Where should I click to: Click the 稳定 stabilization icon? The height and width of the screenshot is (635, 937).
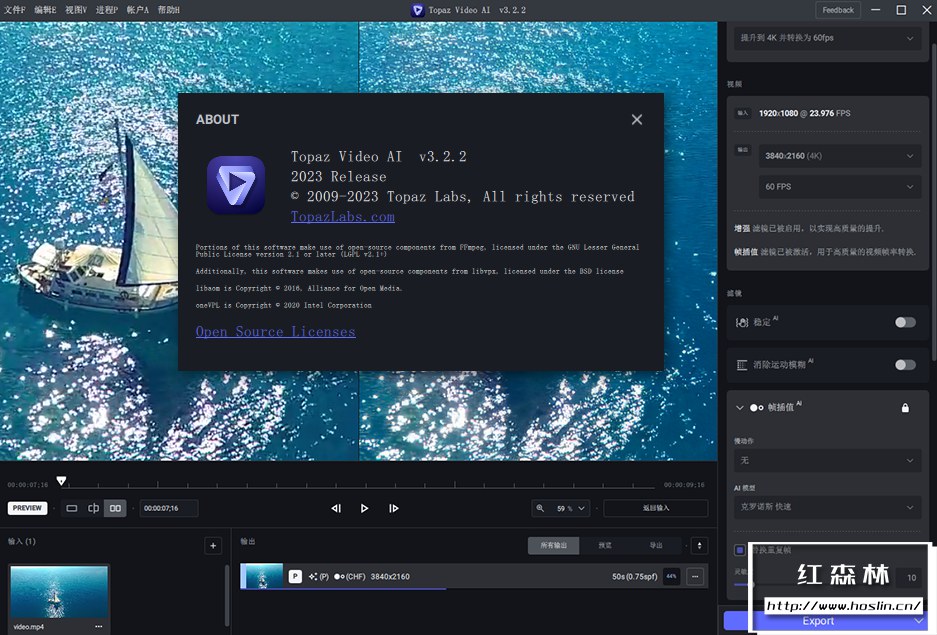pos(742,323)
